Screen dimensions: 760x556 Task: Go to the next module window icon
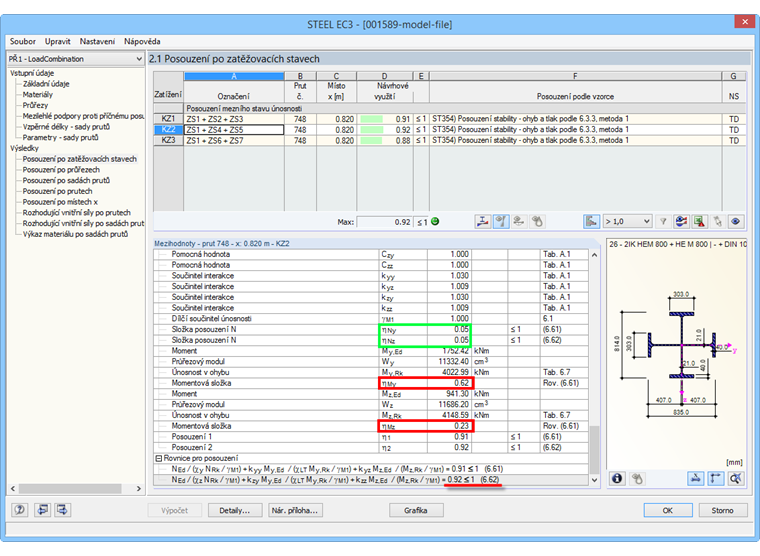pyautogui.click(x=62, y=510)
